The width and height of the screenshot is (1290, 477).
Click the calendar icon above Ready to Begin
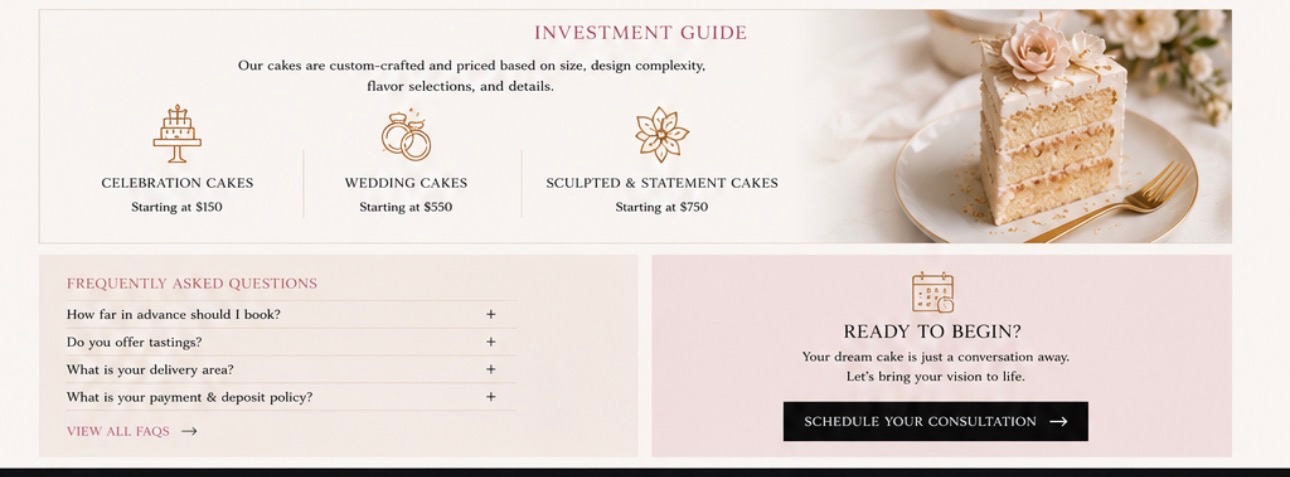pyautogui.click(x=933, y=292)
